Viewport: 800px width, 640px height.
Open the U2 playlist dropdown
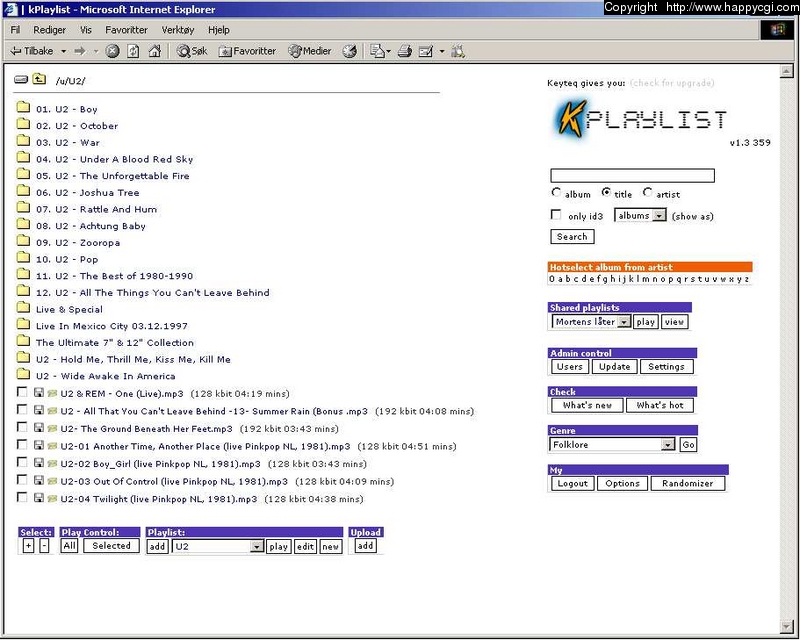click(218, 547)
